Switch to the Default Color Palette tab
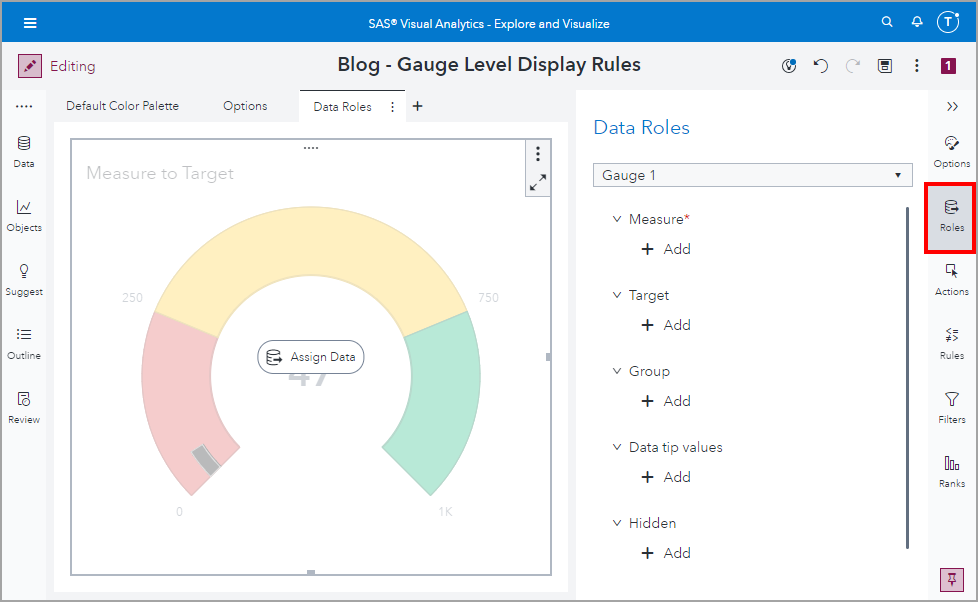Image resolution: width=978 pixels, height=602 pixels. pyautogui.click(x=121, y=104)
